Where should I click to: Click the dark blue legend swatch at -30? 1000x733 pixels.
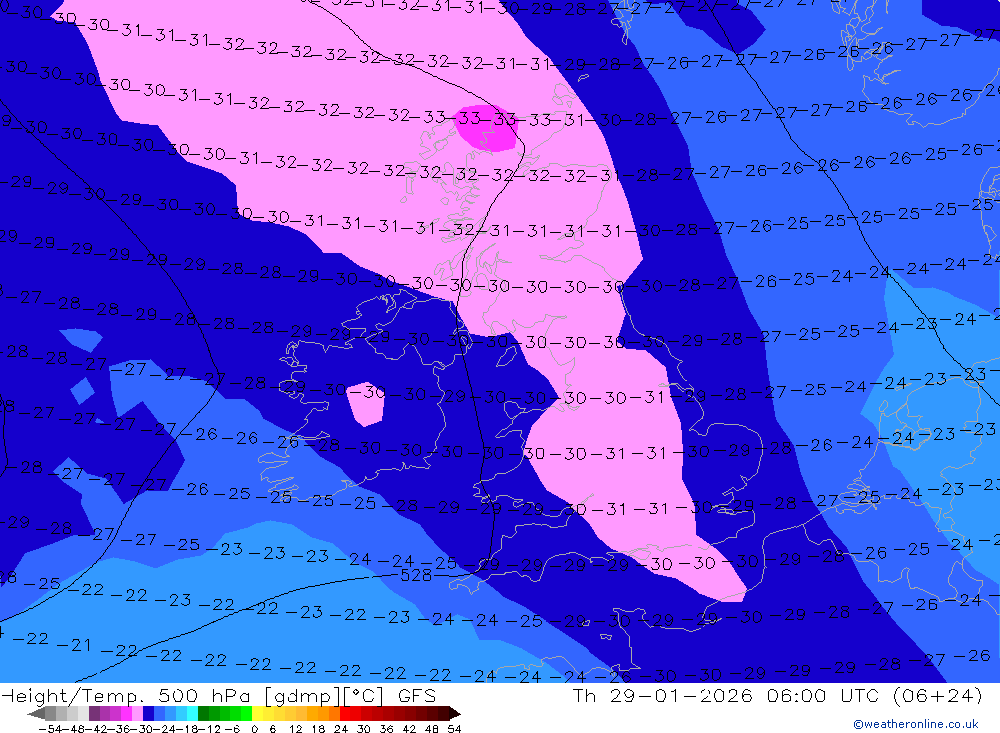pos(148,714)
